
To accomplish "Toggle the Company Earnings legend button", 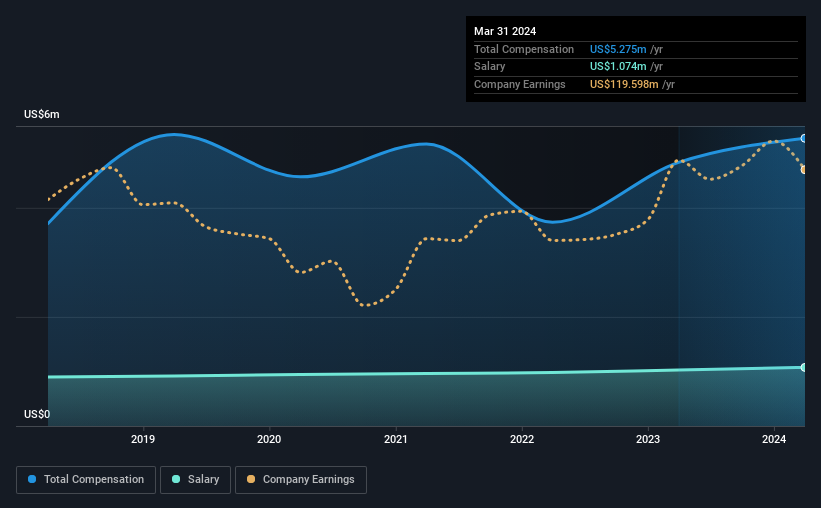I will click(301, 480).
